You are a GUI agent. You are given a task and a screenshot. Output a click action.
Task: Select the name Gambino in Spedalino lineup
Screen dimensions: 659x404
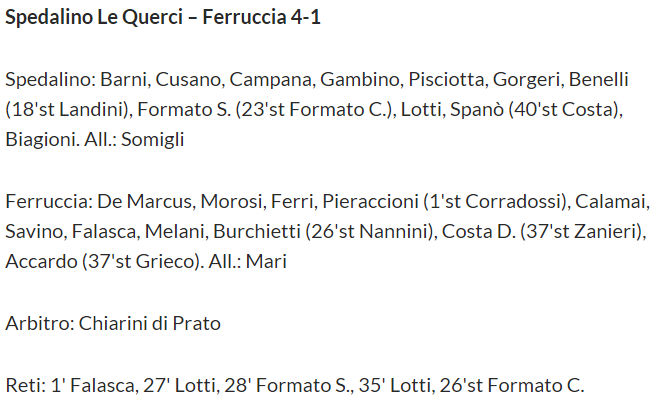point(359,80)
